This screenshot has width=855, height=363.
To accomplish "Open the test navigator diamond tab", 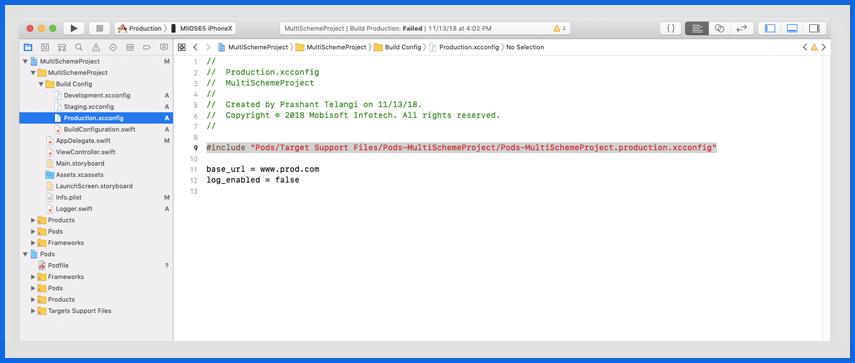I will pyautogui.click(x=113, y=47).
